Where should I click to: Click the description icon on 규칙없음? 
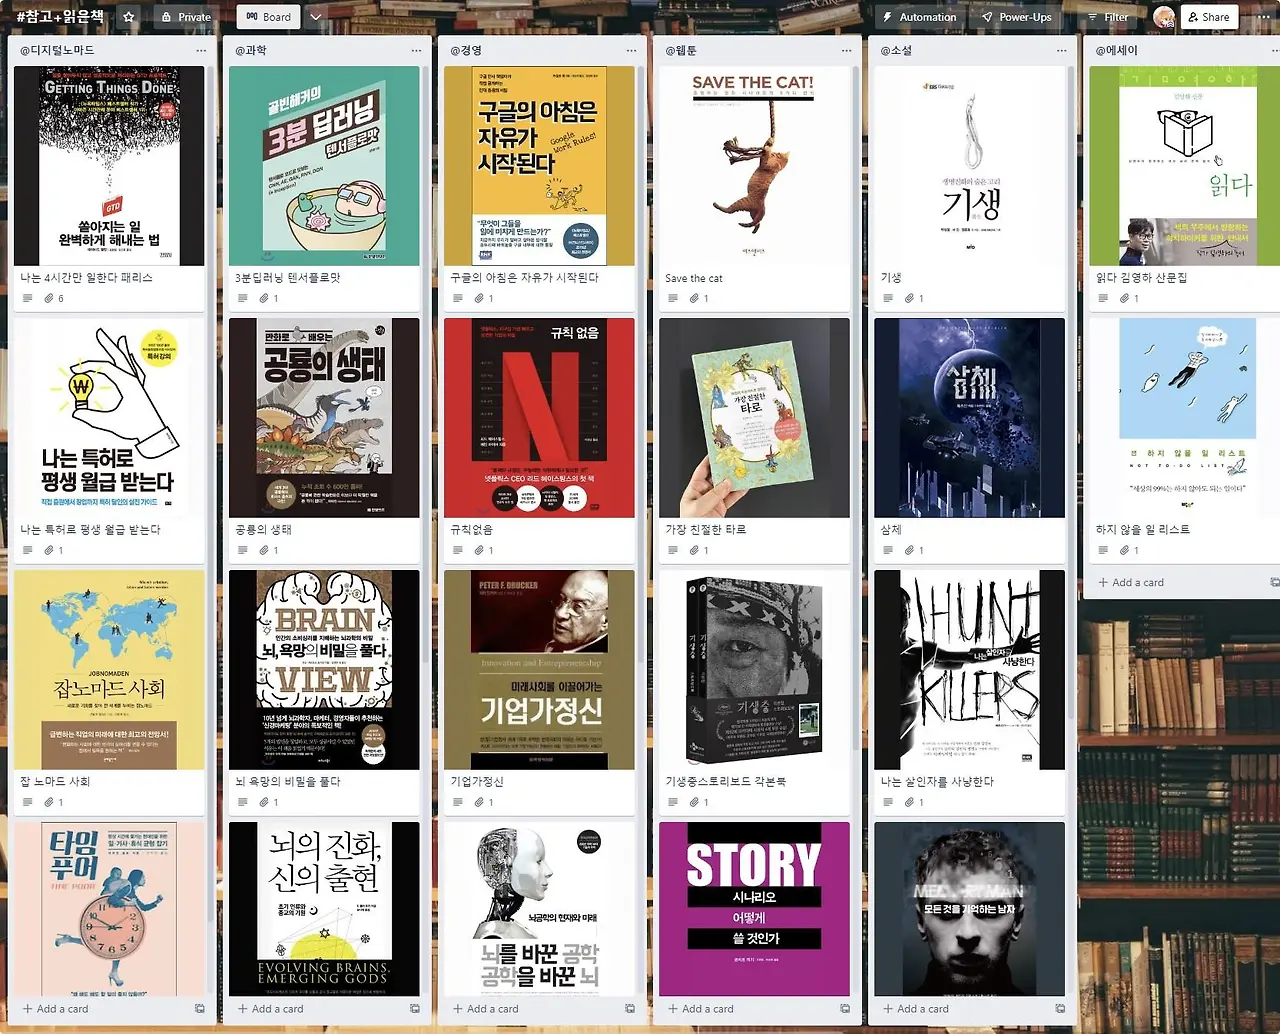tap(457, 550)
